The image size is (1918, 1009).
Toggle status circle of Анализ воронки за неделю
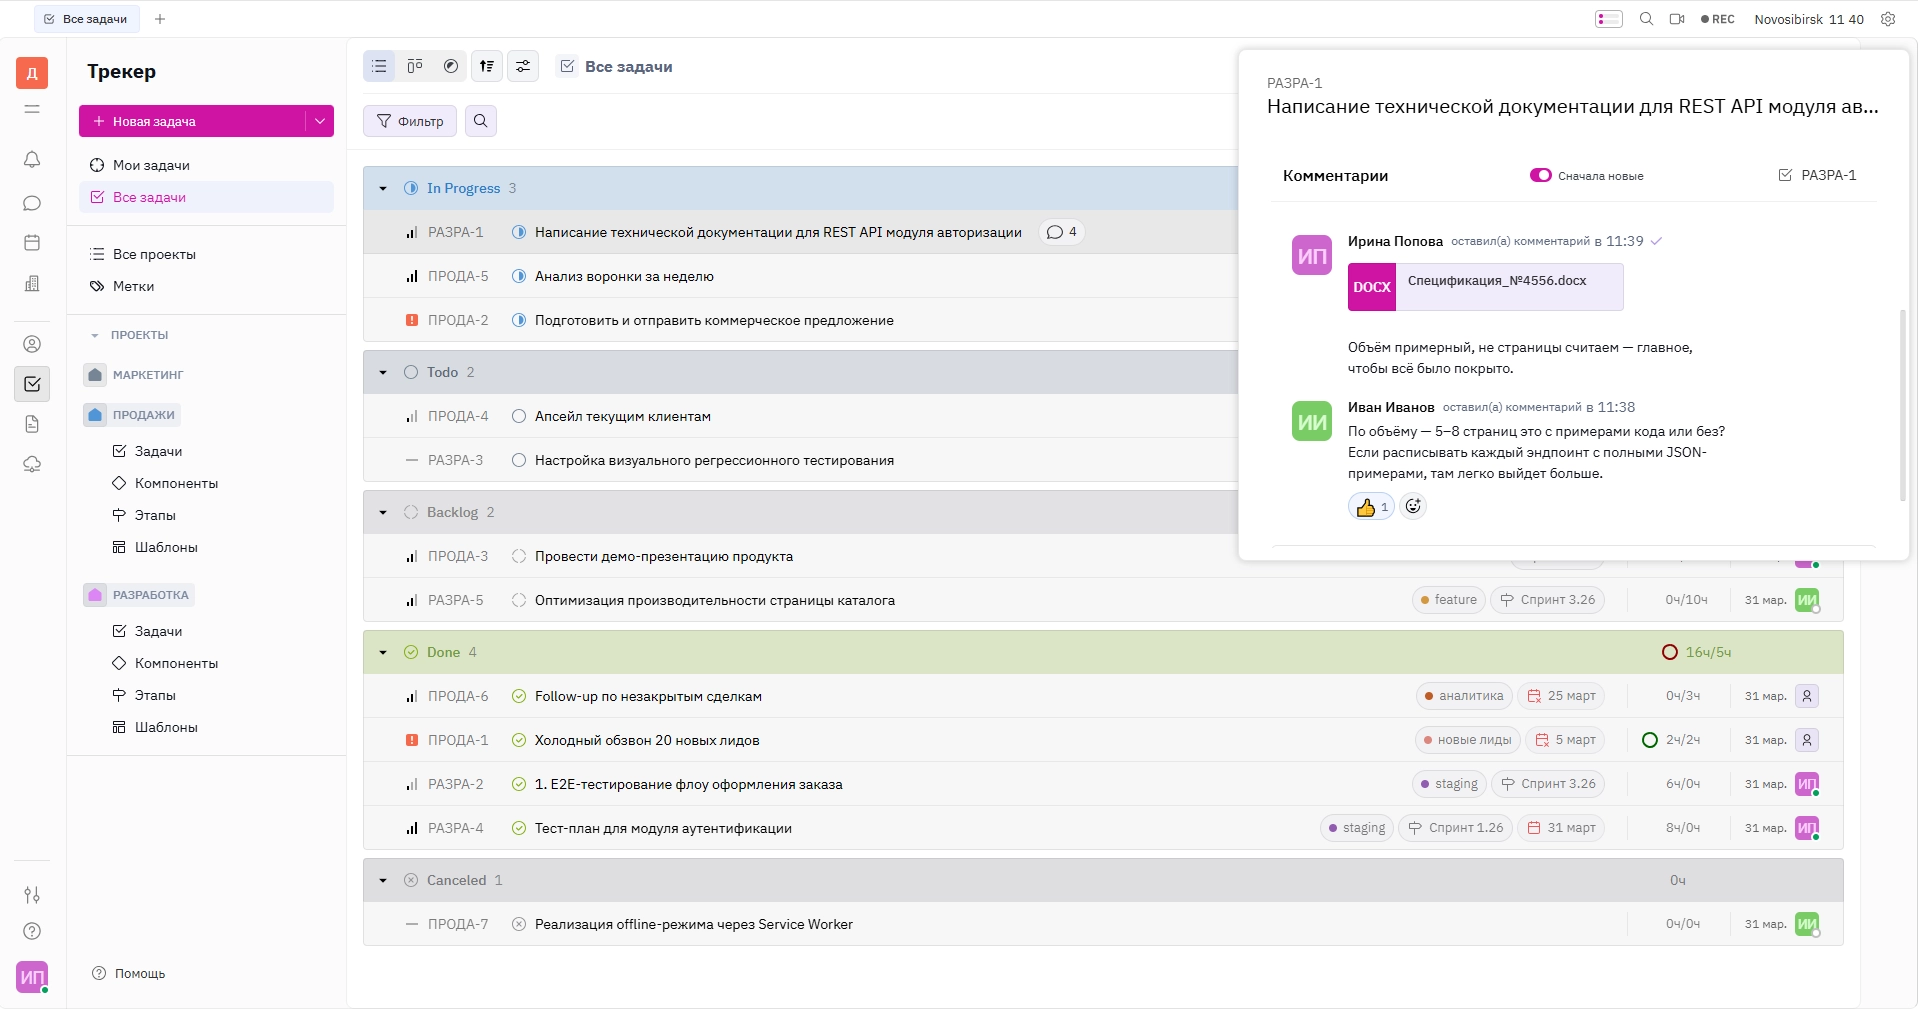[519, 276]
